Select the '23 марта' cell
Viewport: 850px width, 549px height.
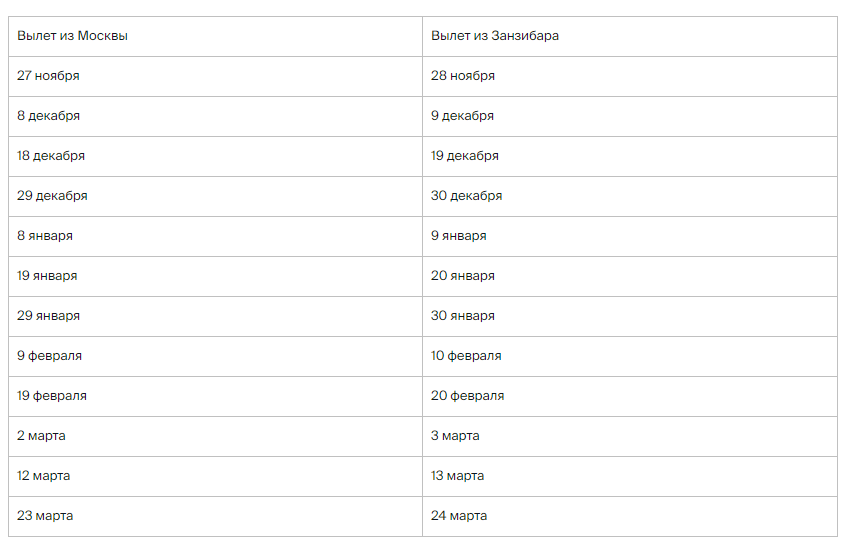pos(45,516)
